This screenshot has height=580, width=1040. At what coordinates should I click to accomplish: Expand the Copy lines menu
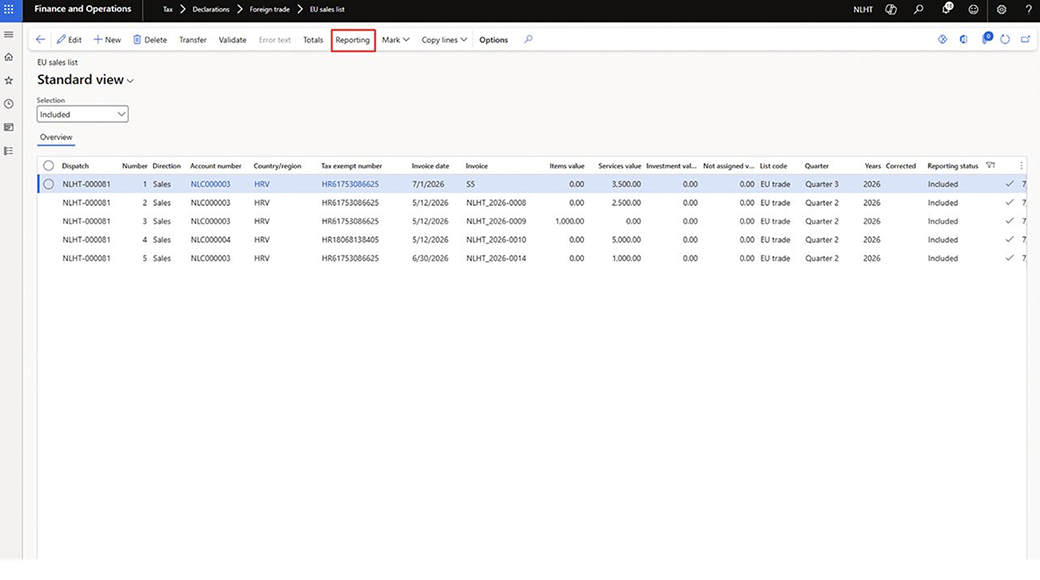click(x=444, y=40)
